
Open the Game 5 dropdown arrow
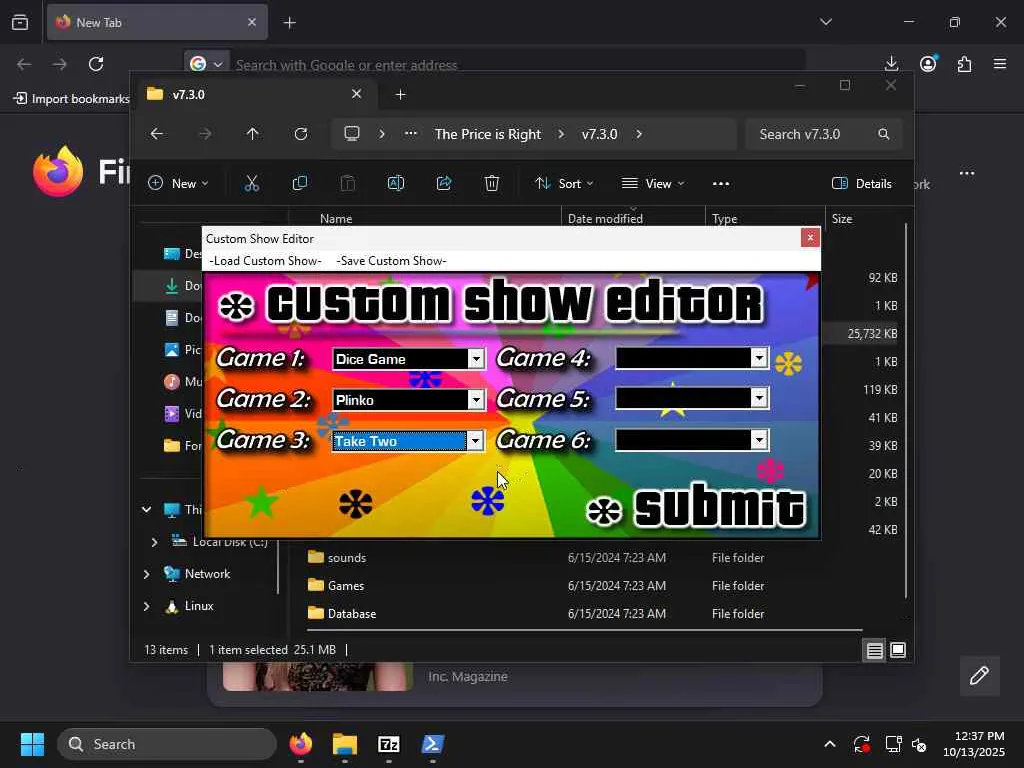759,398
